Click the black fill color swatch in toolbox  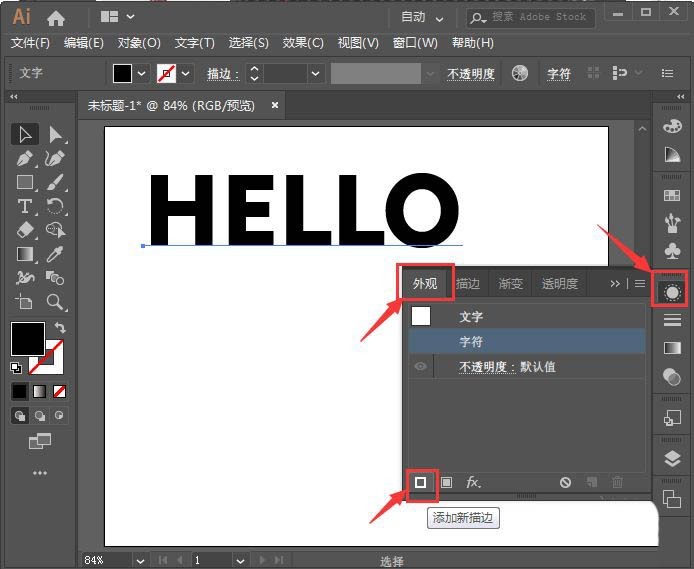tap(28, 339)
